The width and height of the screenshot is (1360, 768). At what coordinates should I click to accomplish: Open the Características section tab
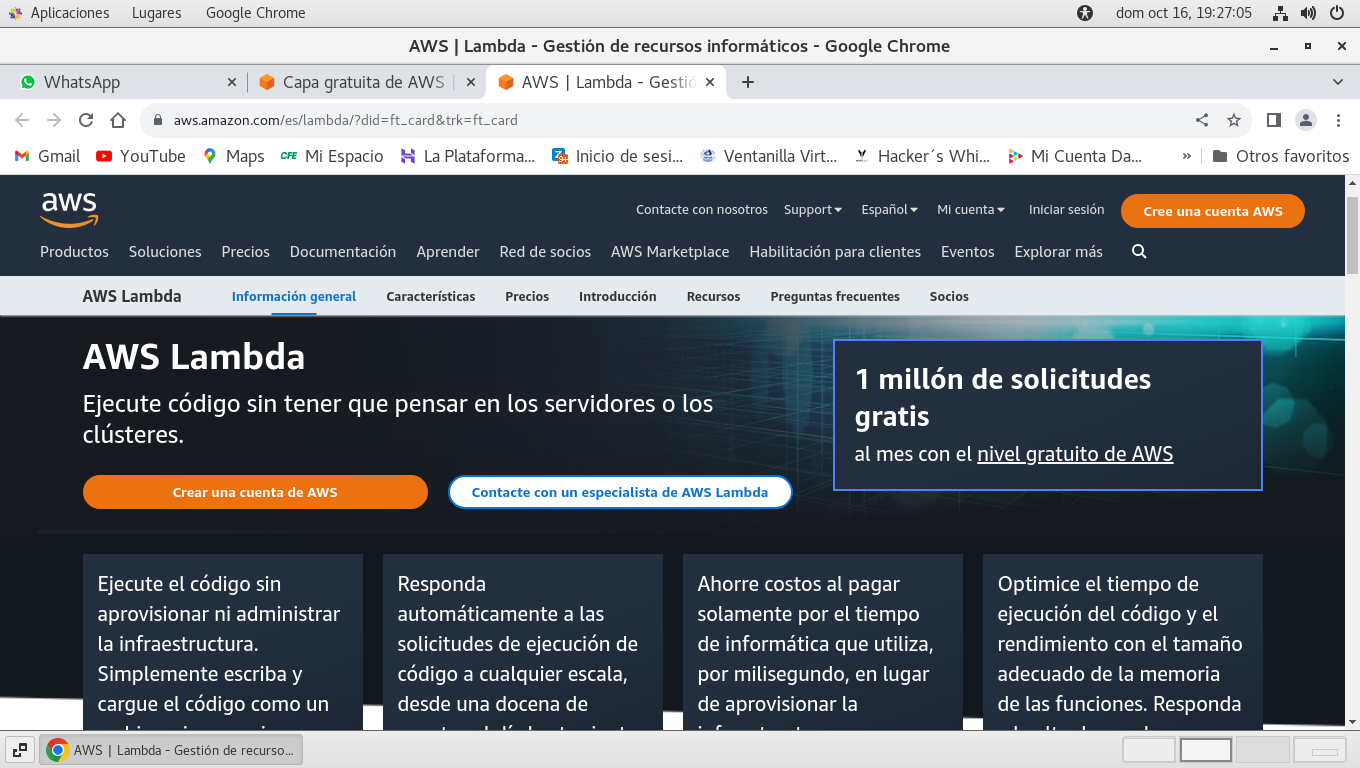(430, 296)
